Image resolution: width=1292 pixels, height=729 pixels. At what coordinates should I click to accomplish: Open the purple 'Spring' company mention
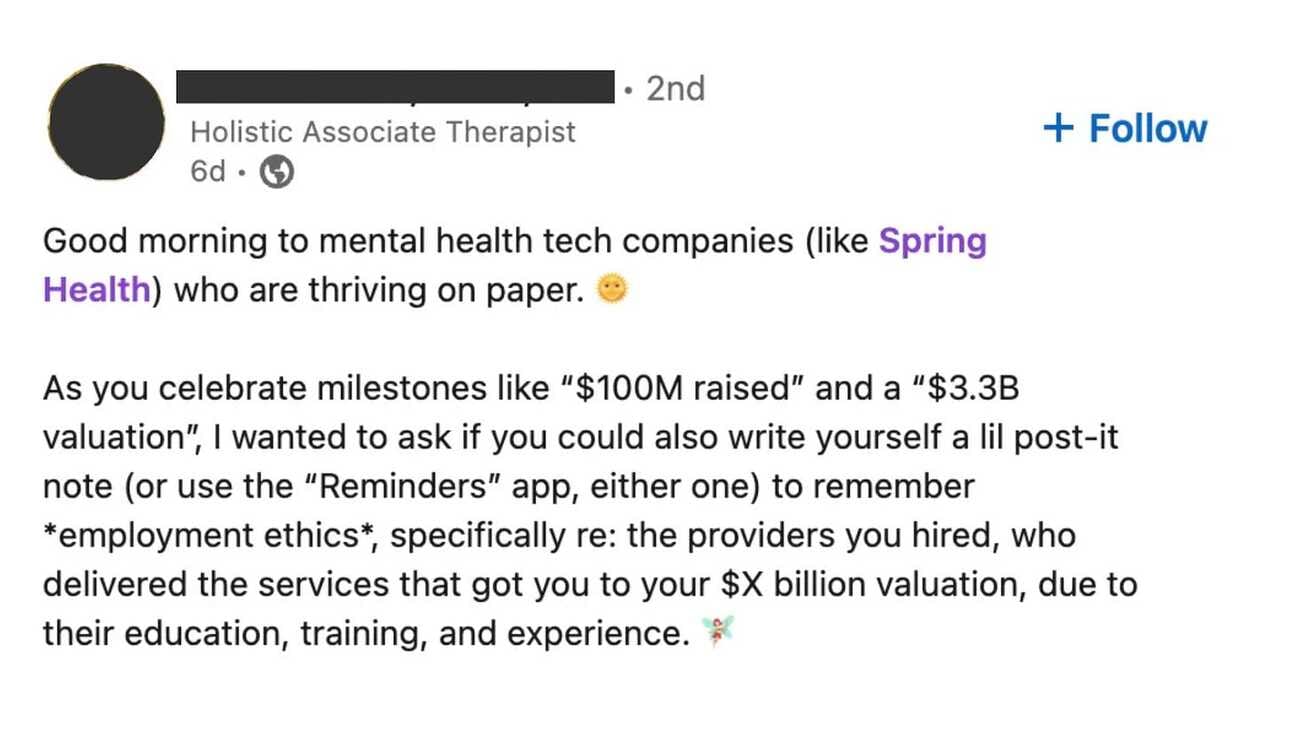932,243
